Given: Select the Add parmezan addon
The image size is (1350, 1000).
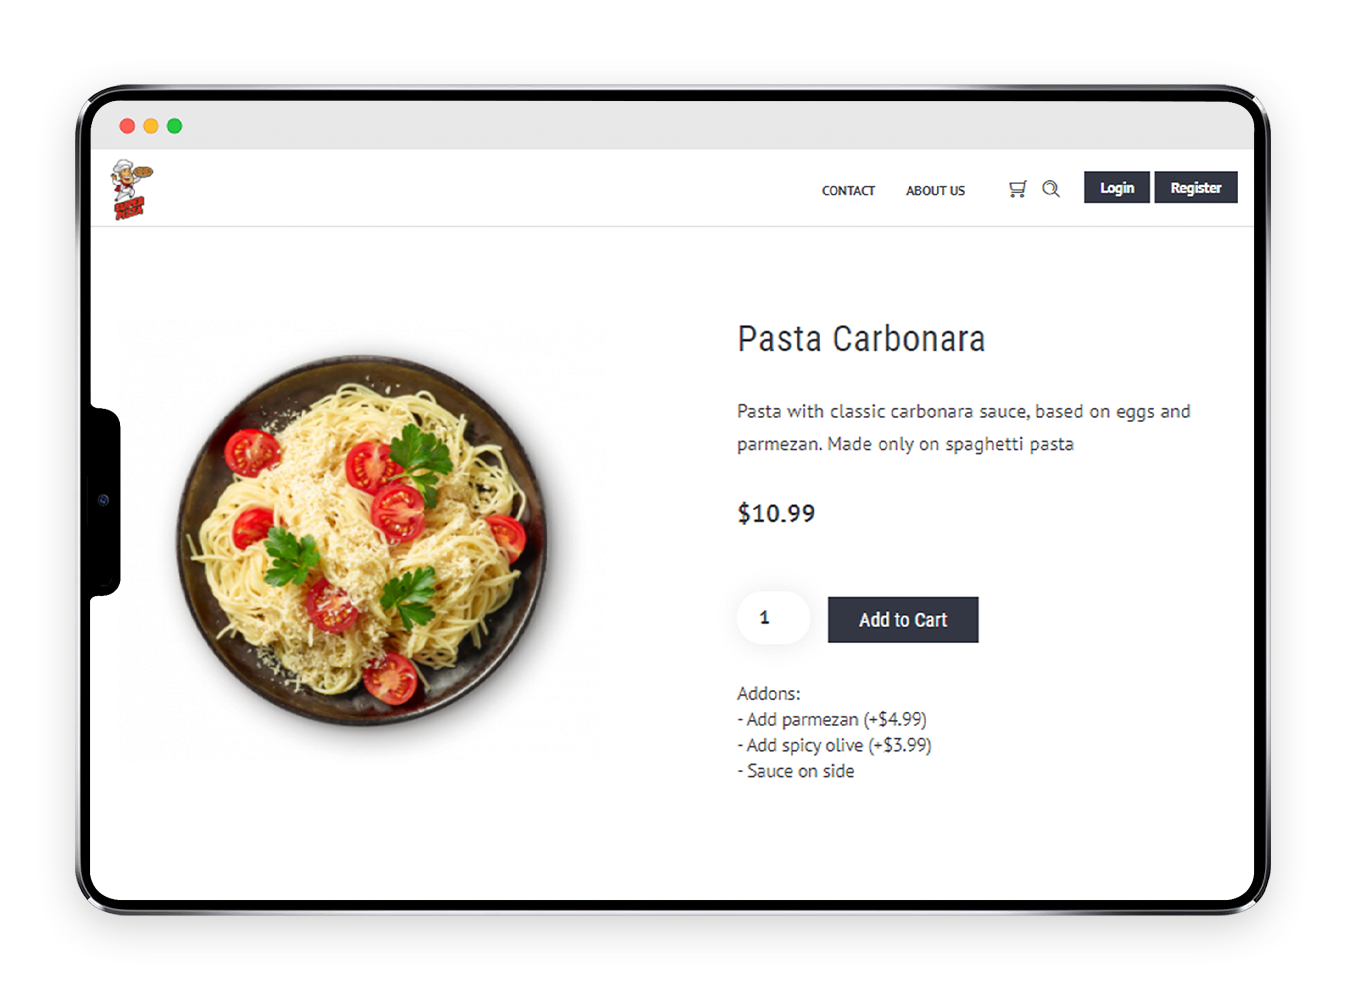Looking at the screenshot, I should tap(832, 719).
